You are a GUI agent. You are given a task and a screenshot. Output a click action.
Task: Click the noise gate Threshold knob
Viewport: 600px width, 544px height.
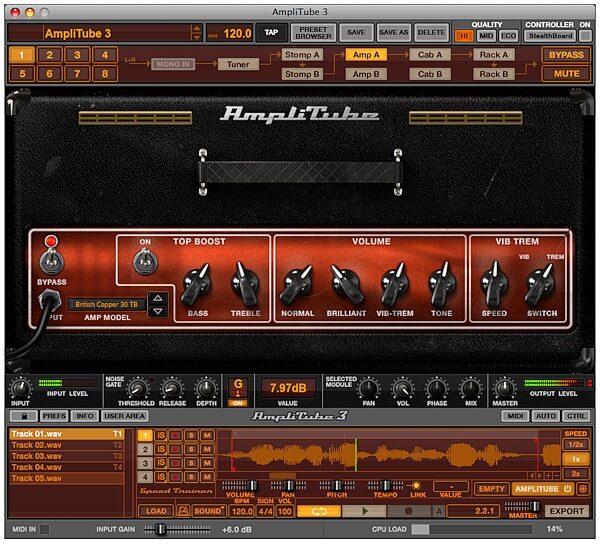coord(137,389)
